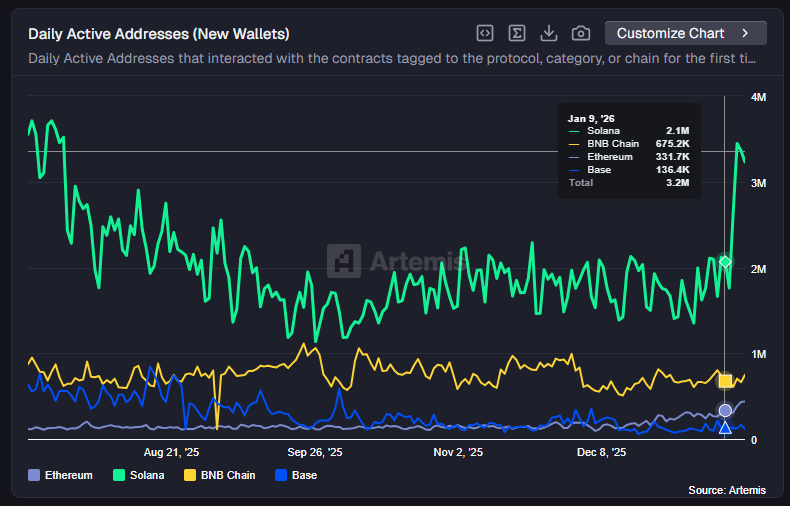The height and width of the screenshot is (506, 790).
Task: Expand the Customize Chart panel
Action: (x=685, y=33)
